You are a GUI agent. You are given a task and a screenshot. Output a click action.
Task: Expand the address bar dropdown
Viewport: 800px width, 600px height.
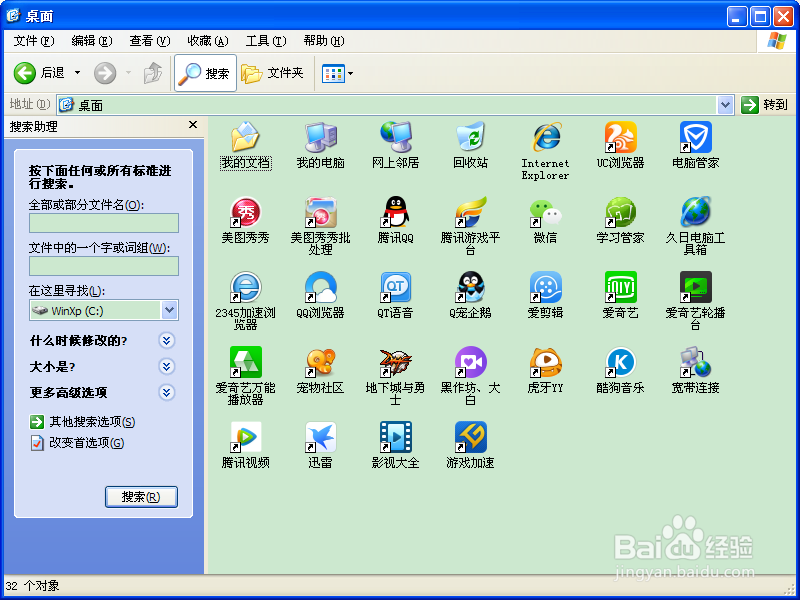[725, 105]
